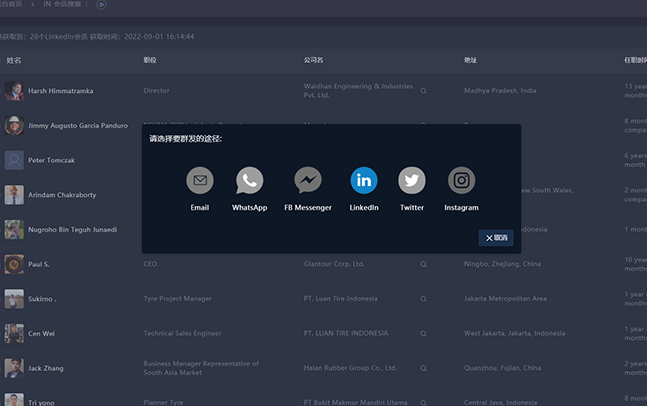Click magnifier beside PT. Luan Tire Indonesia
Screen dimensions: 647x406
tap(423, 299)
